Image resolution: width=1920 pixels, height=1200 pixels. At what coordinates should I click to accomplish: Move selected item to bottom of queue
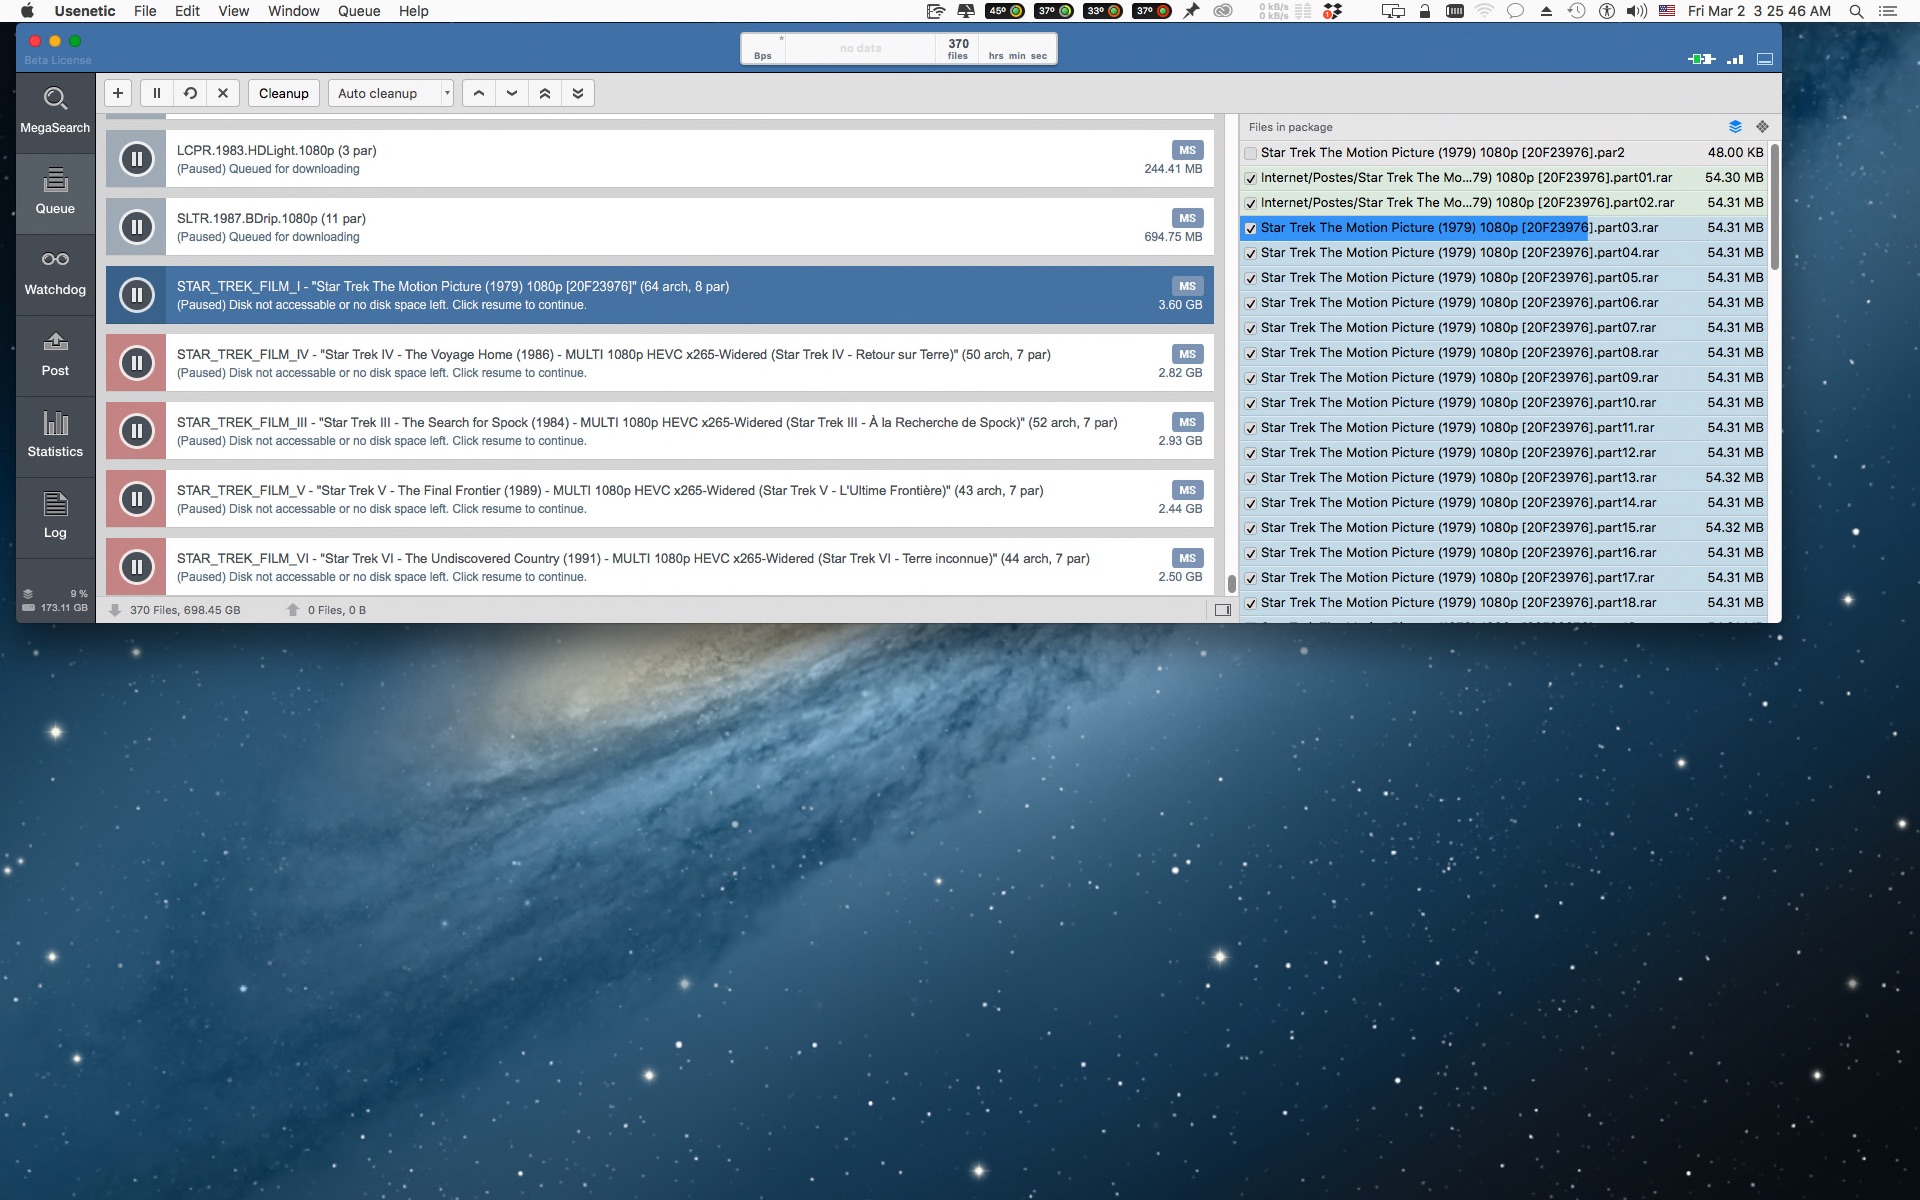point(578,93)
